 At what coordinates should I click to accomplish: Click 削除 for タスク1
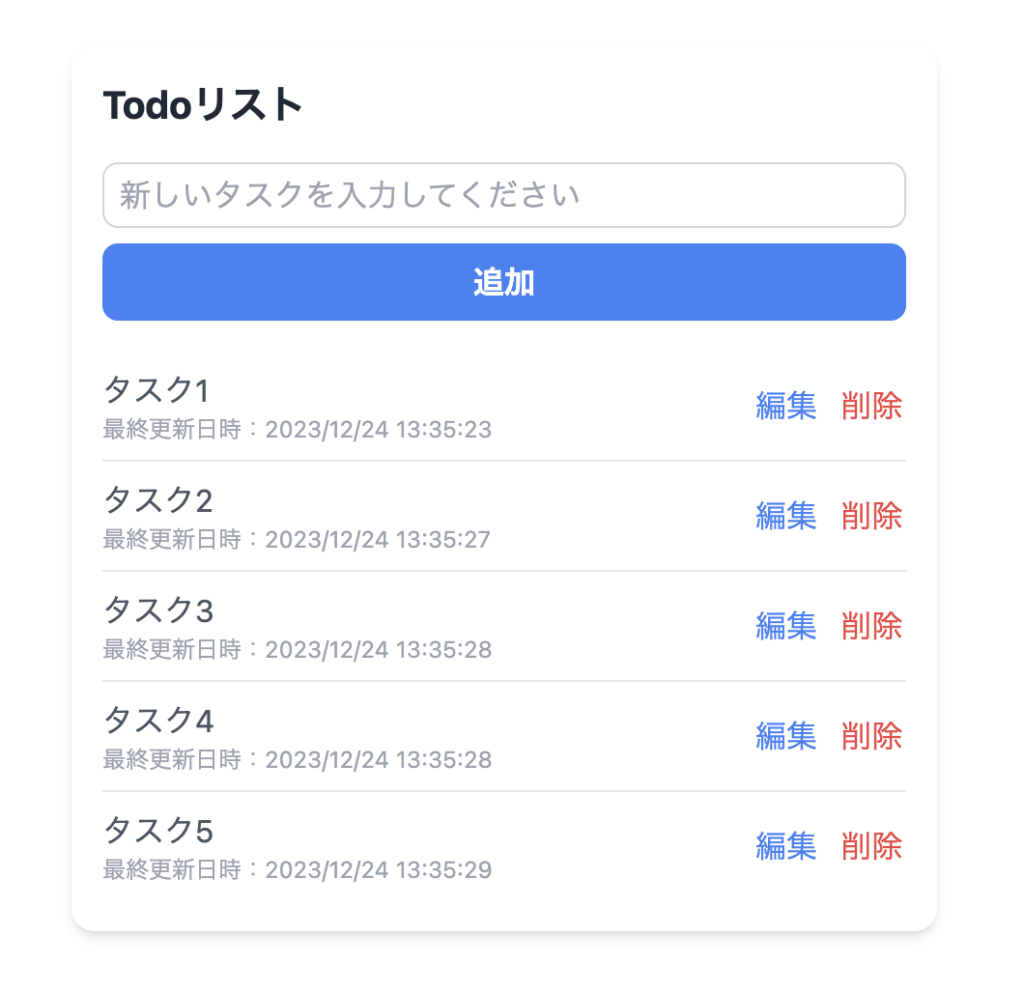pyautogui.click(x=871, y=406)
